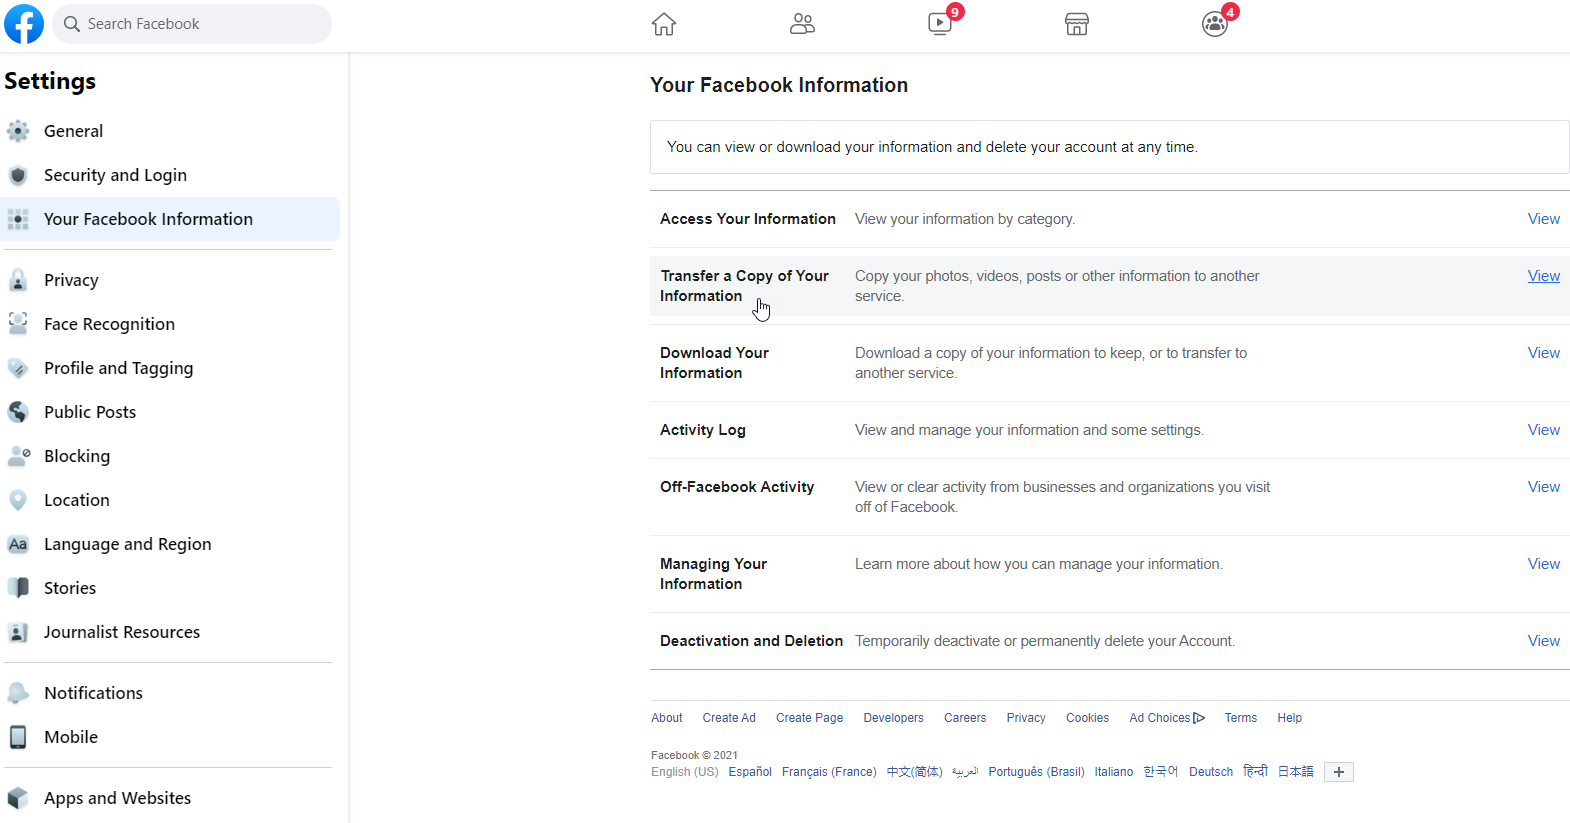
Task: Open Notifications settings
Action: click(x=170, y=693)
